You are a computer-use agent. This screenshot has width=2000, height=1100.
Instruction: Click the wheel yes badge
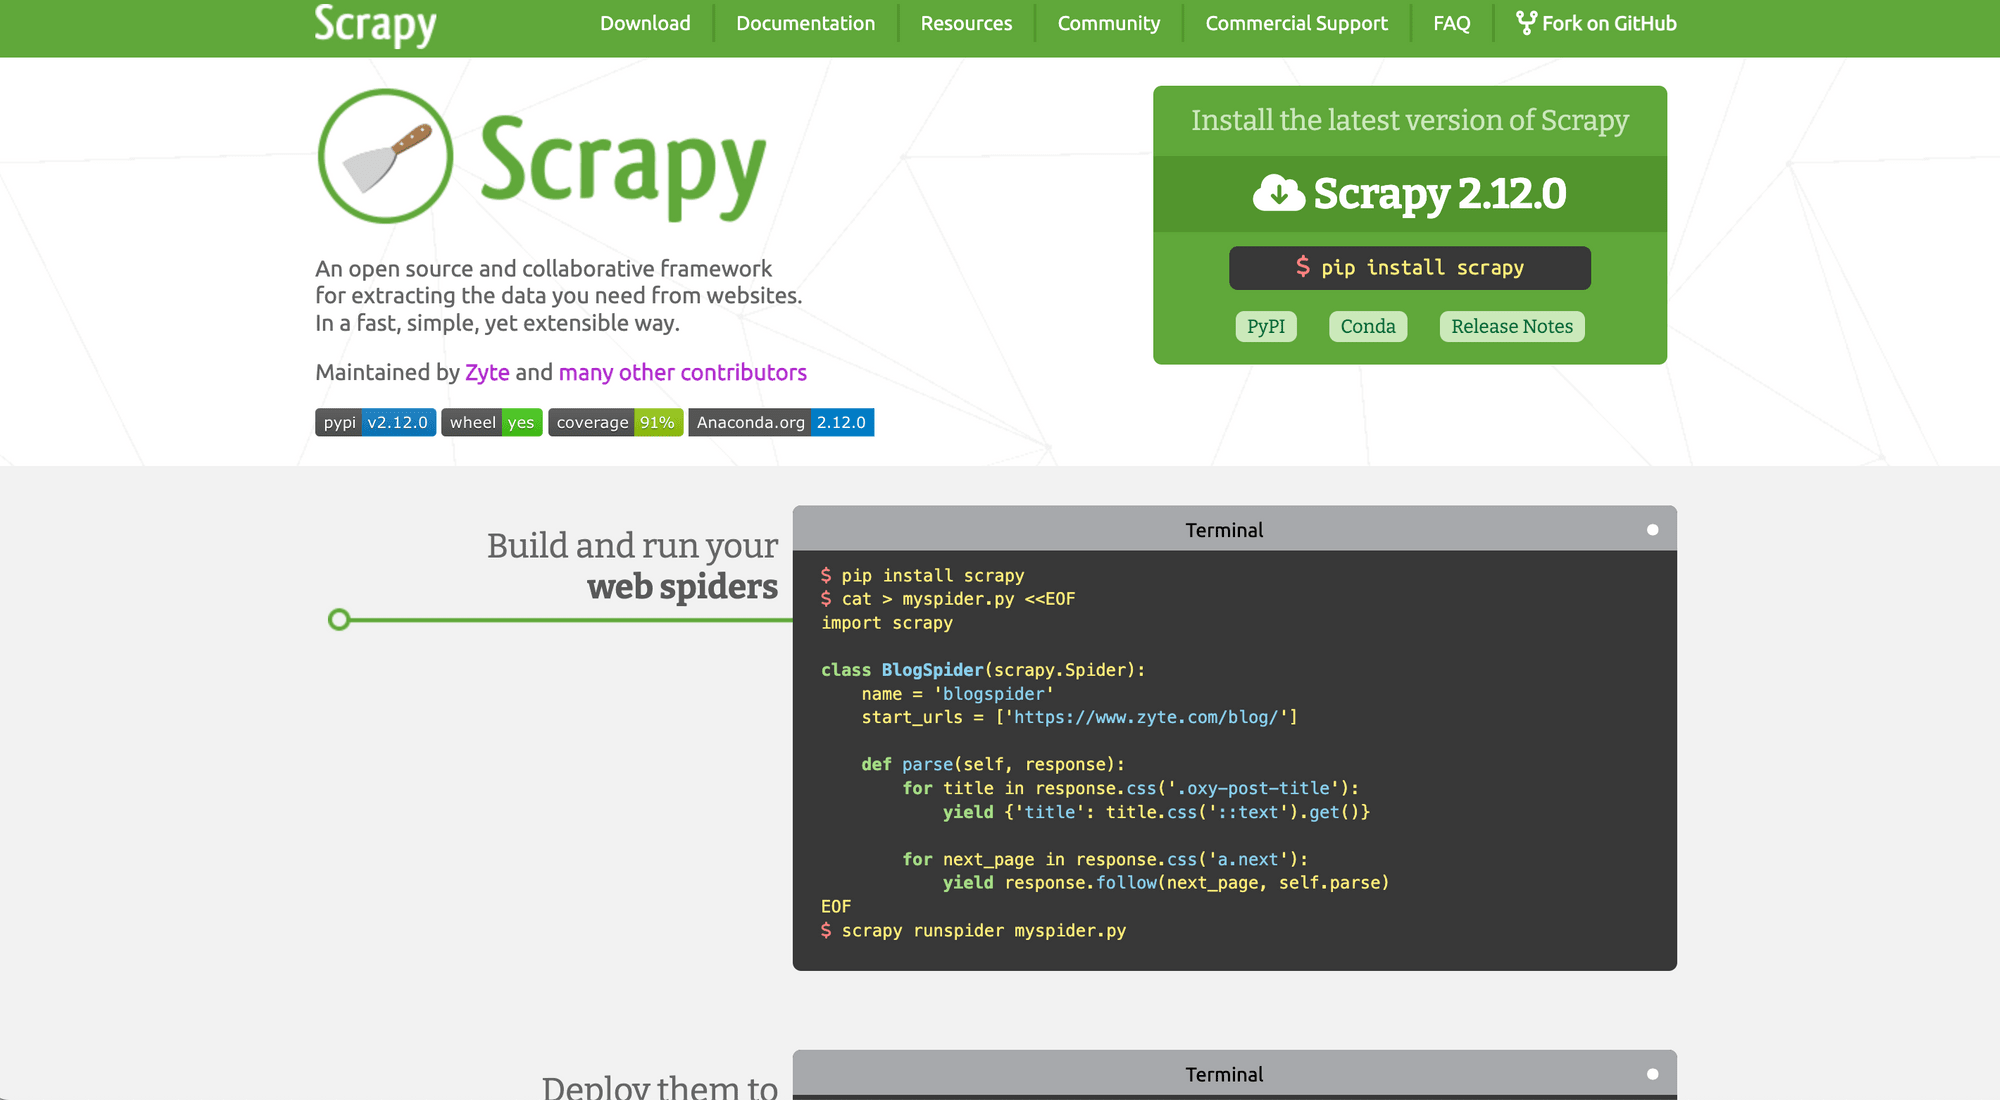492,422
